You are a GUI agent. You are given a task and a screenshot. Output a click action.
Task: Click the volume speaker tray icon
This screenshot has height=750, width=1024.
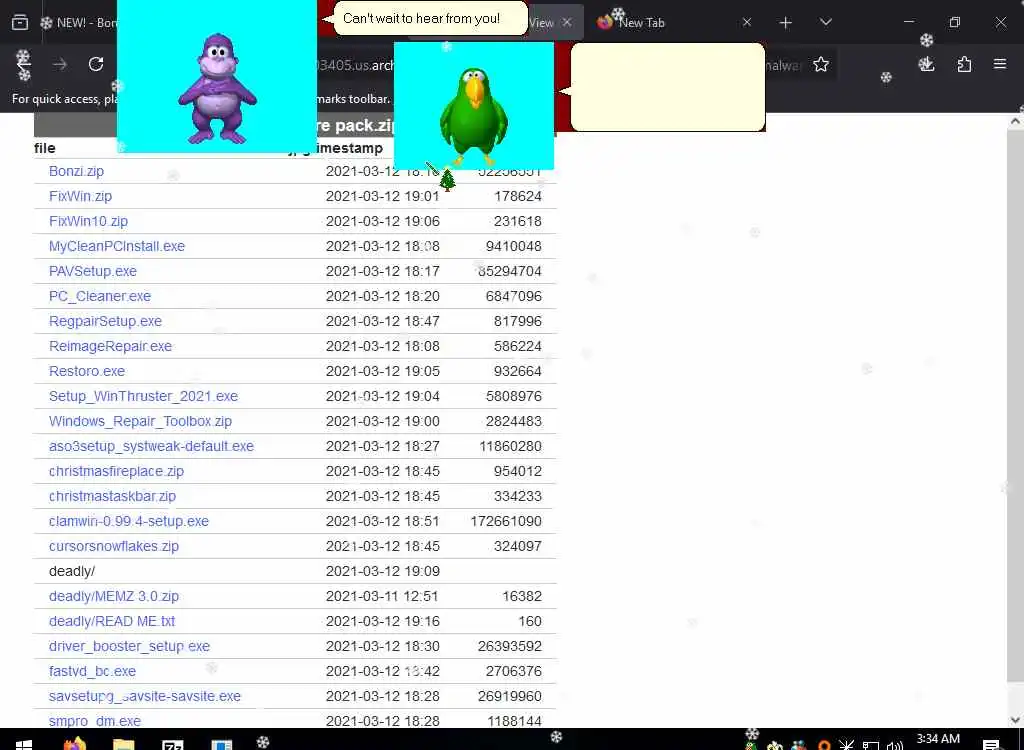tap(894, 745)
